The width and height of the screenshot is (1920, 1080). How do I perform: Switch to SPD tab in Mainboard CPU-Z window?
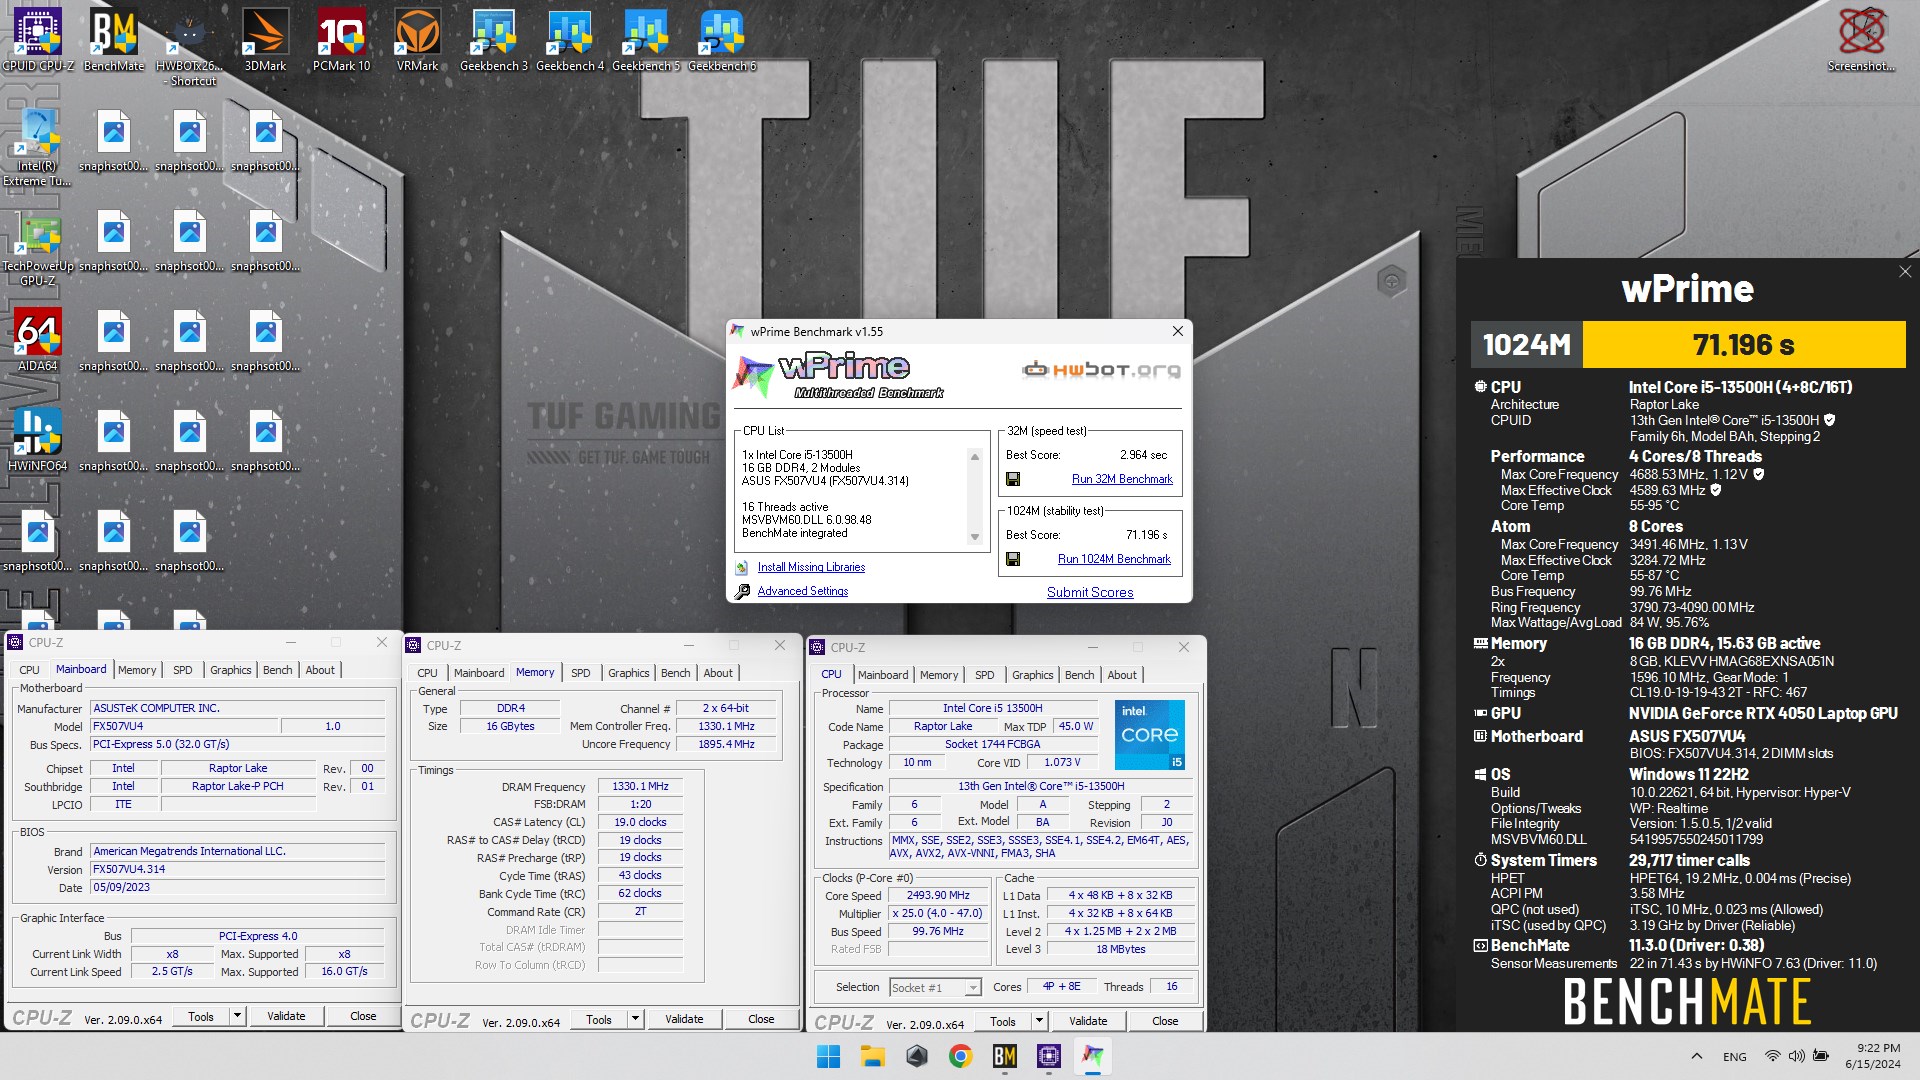click(182, 670)
